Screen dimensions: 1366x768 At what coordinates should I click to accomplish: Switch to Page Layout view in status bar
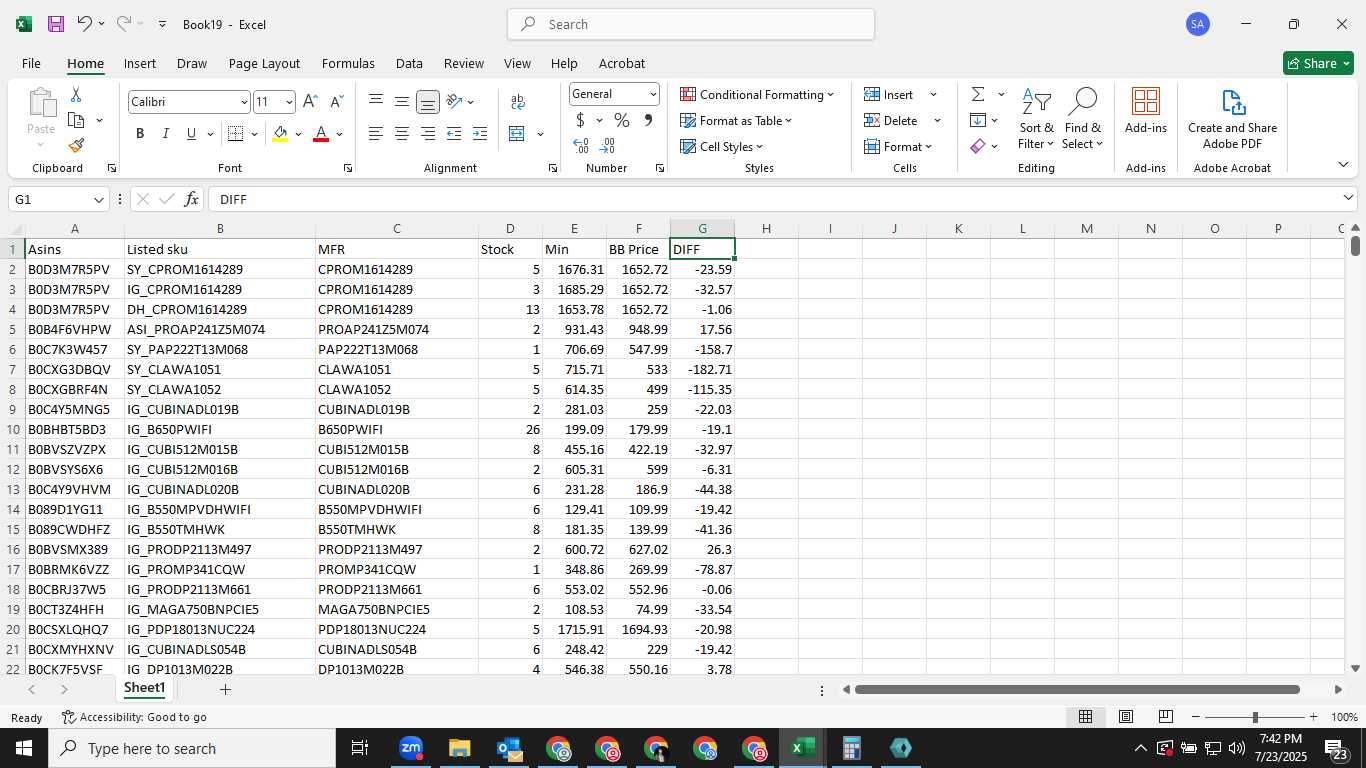click(x=1126, y=717)
